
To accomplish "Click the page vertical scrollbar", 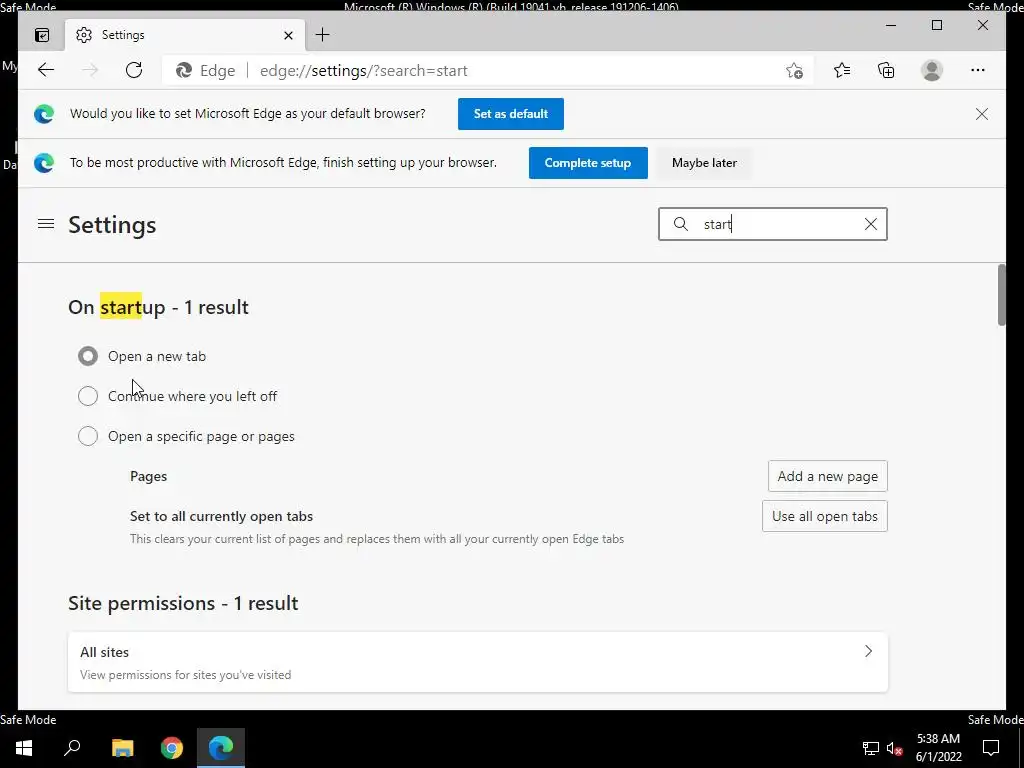I will tap(1001, 295).
